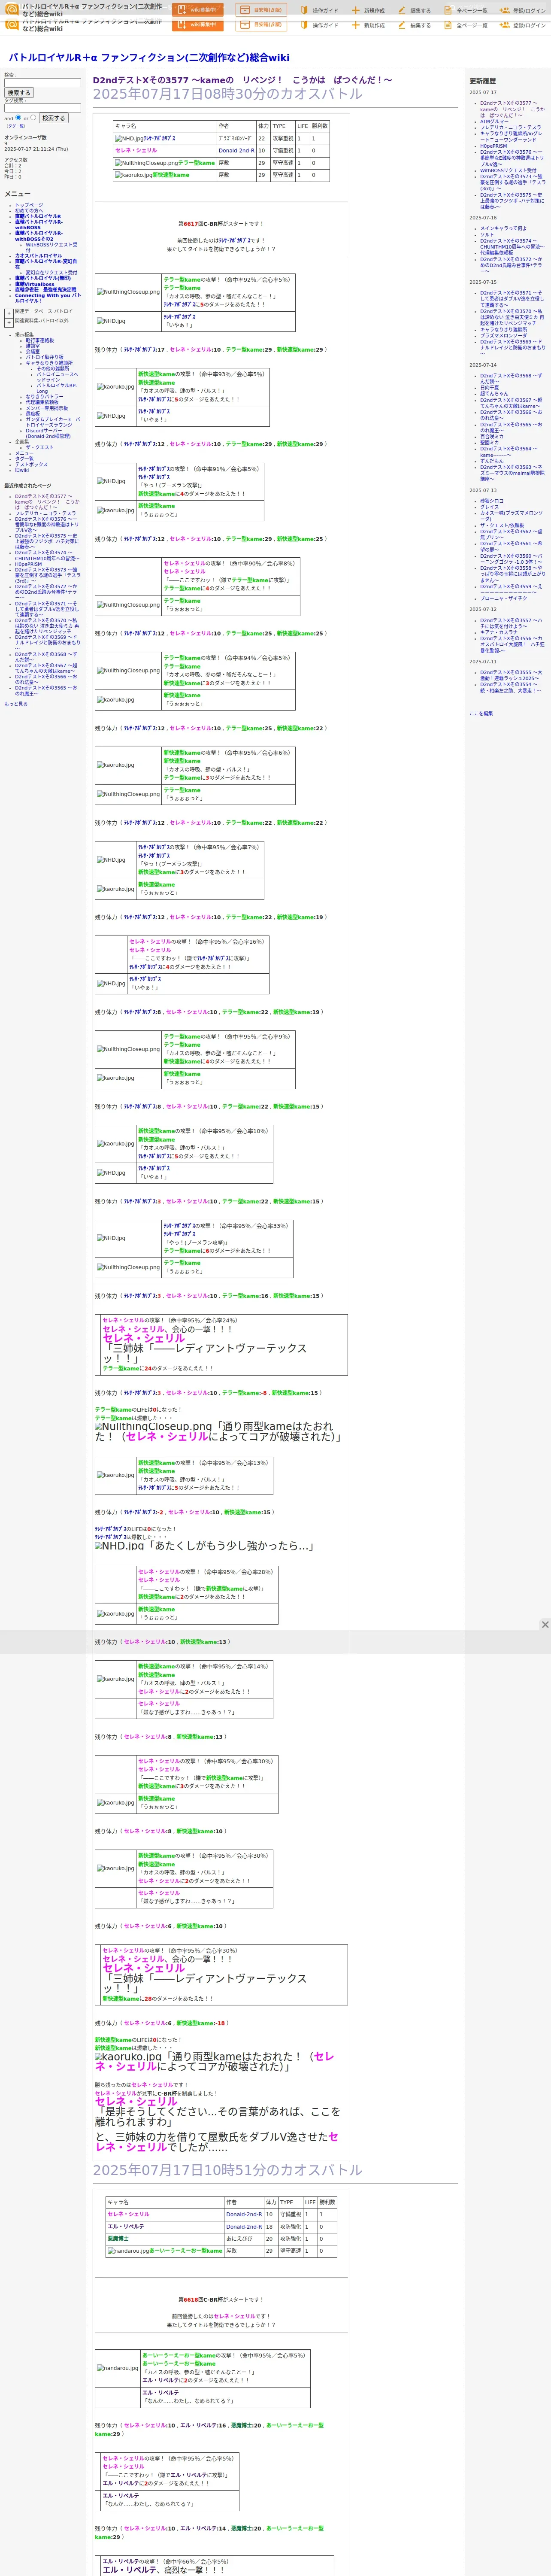Click もっと見る under recent pages
The height and width of the screenshot is (2576, 551).
pyautogui.click(x=16, y=704)
